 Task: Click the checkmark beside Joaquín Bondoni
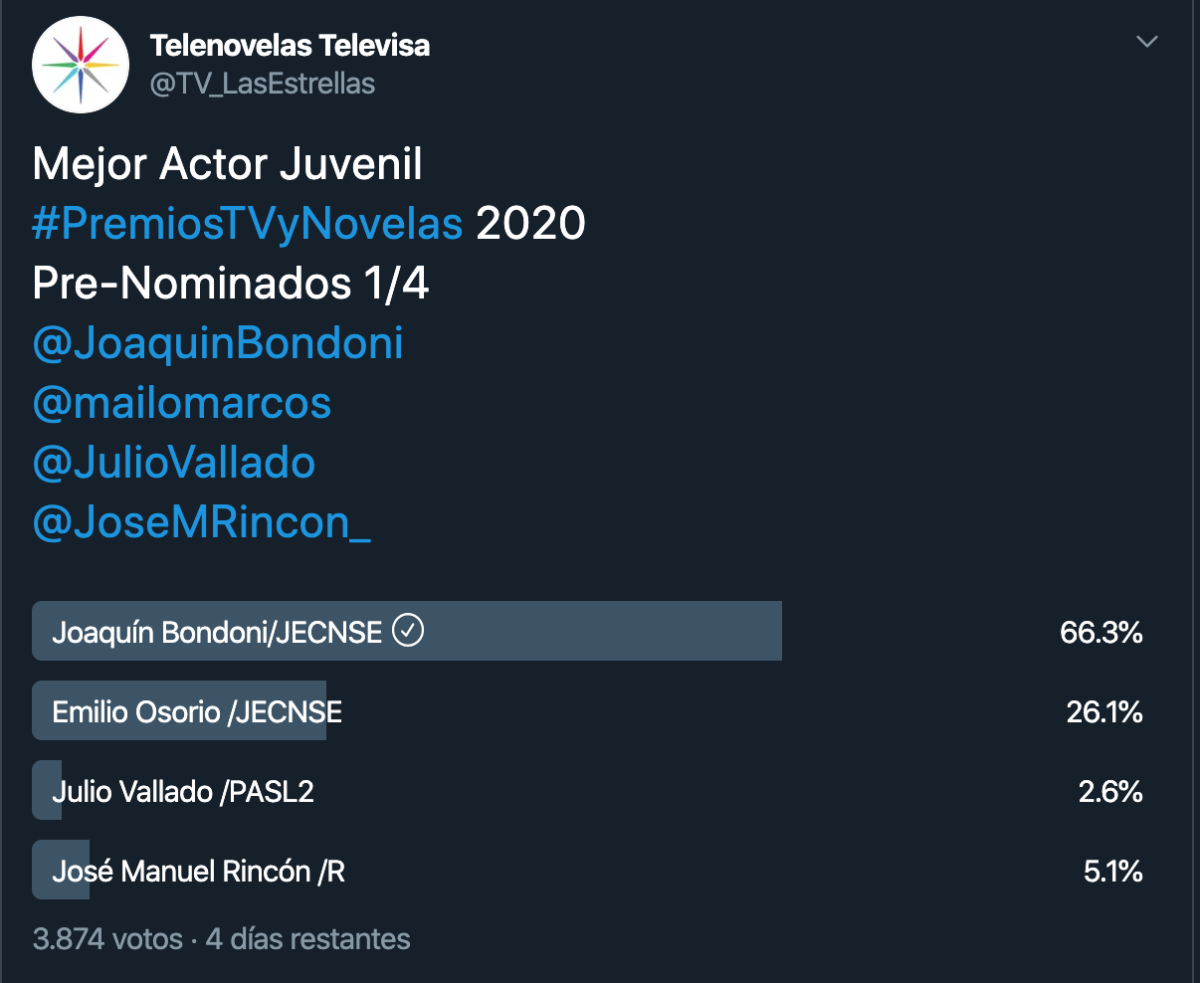(x=408, y=631)
